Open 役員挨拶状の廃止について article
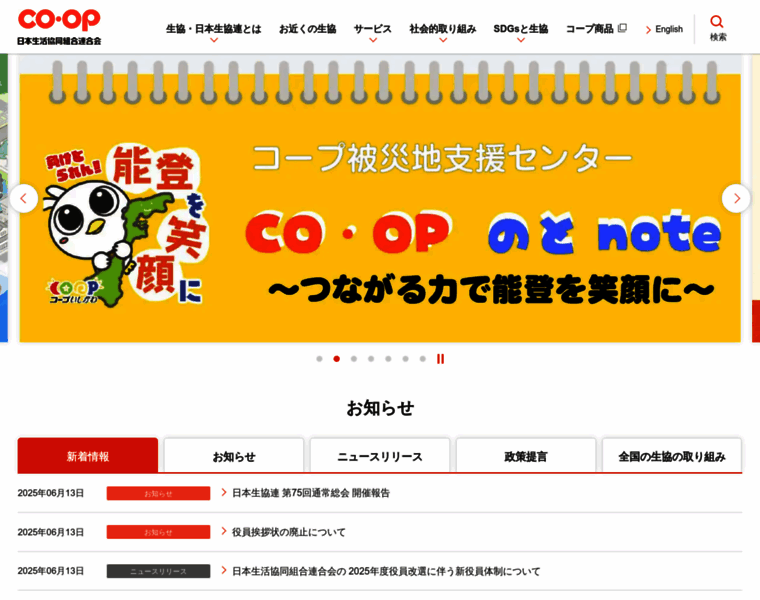Screen dimensions: 760x600 tap(289, 532)
